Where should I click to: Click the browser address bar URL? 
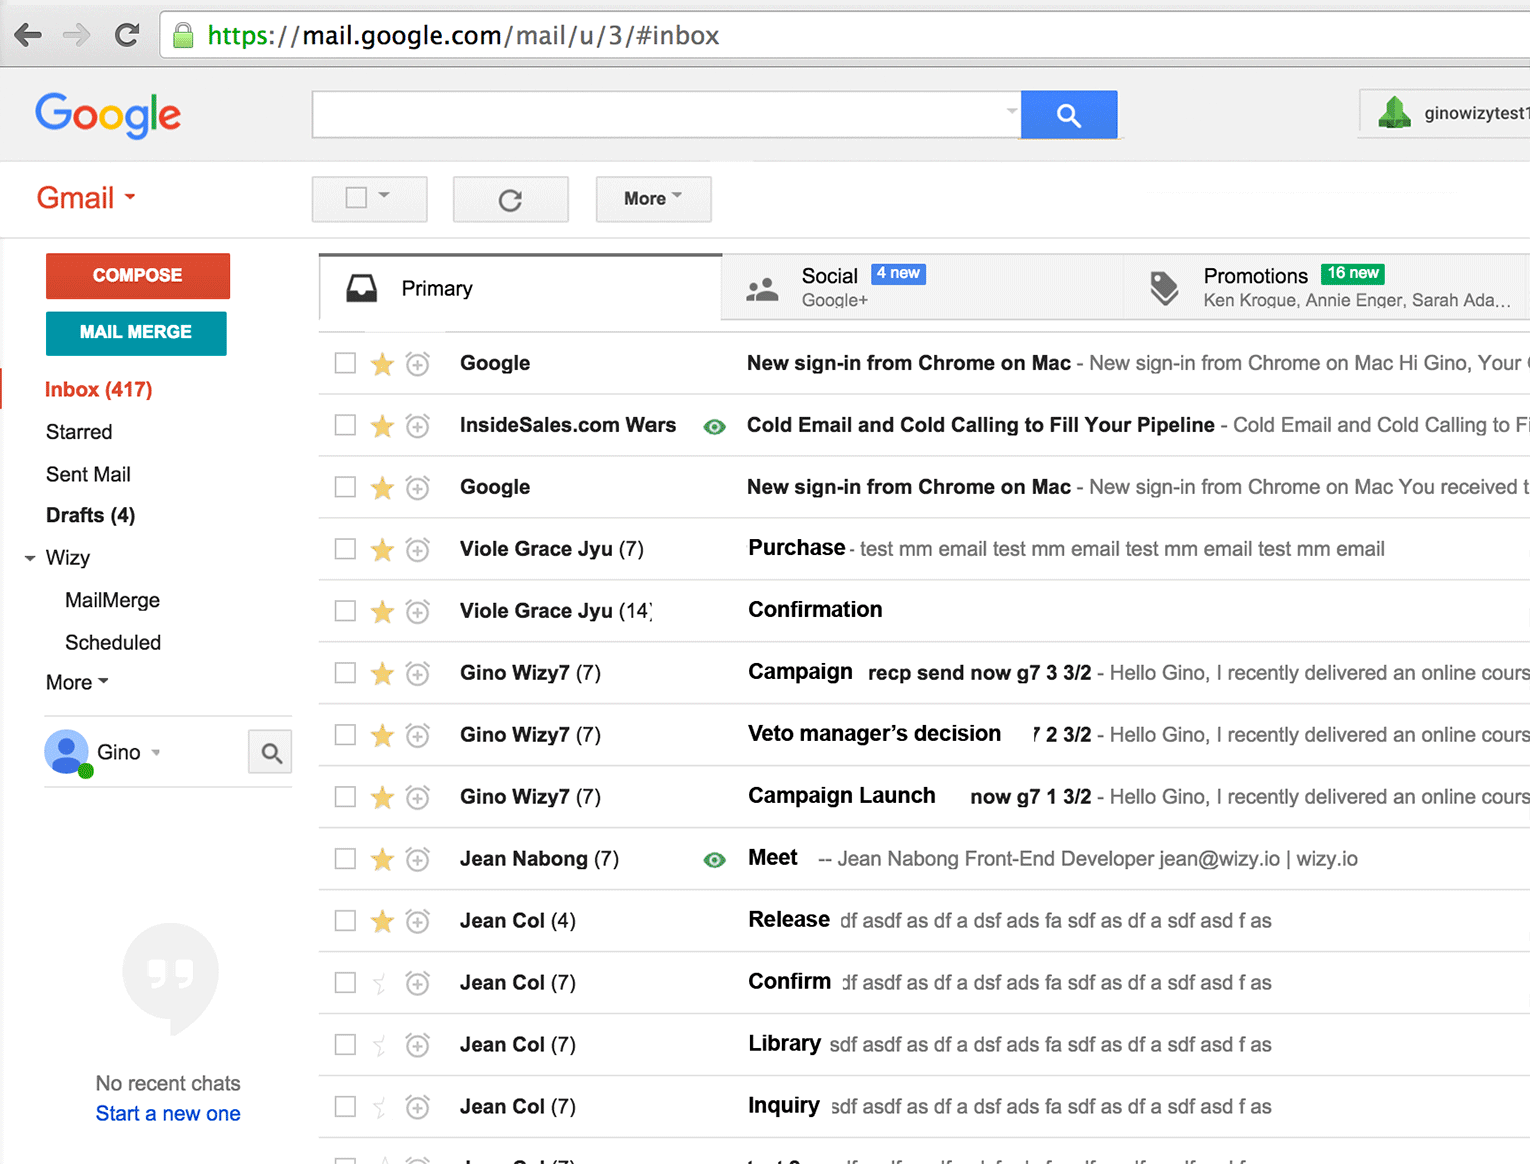[x=463, y=36]
